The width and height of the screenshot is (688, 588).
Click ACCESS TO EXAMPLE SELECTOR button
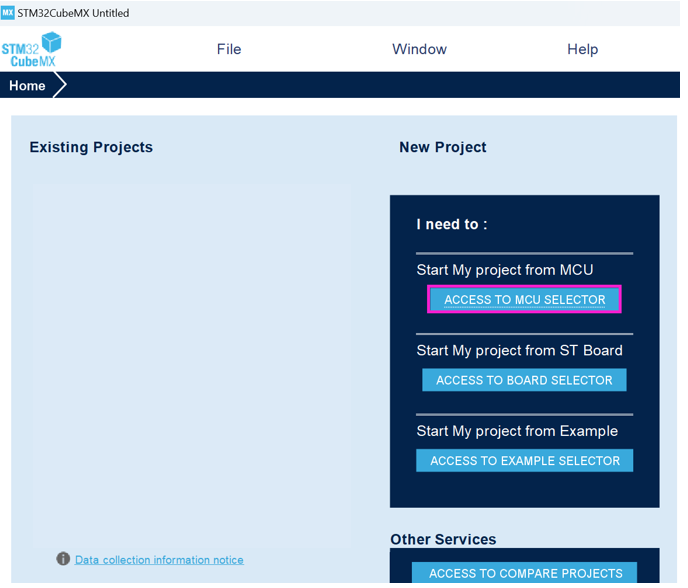[525, 461]
